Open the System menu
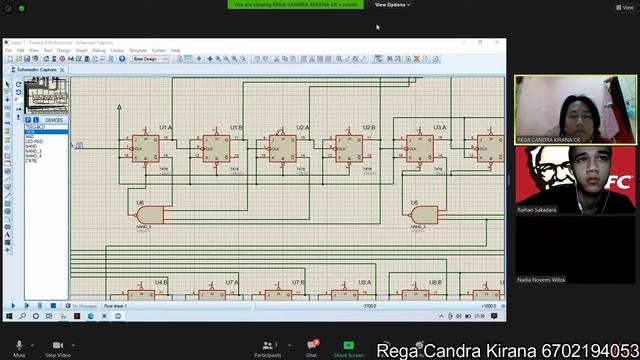 pos(159,50)
